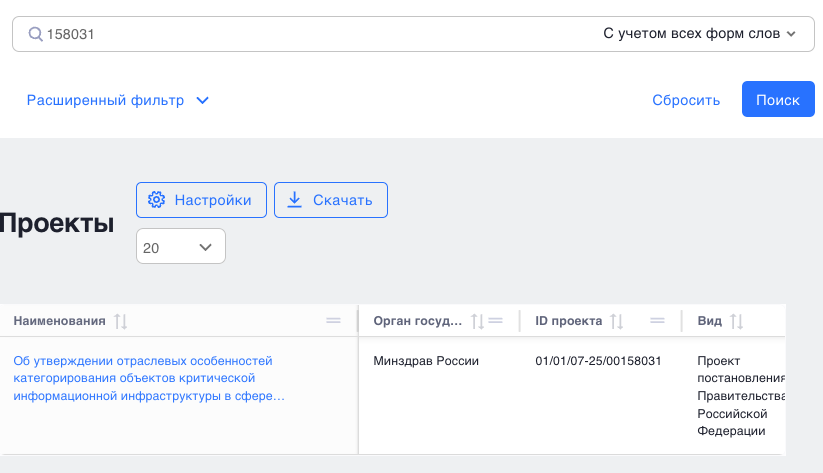Image resolution: width=823 pixels, height=473 pixels.
Task: Sort by ID проекта using sort arrows
Action: [617, 321]
